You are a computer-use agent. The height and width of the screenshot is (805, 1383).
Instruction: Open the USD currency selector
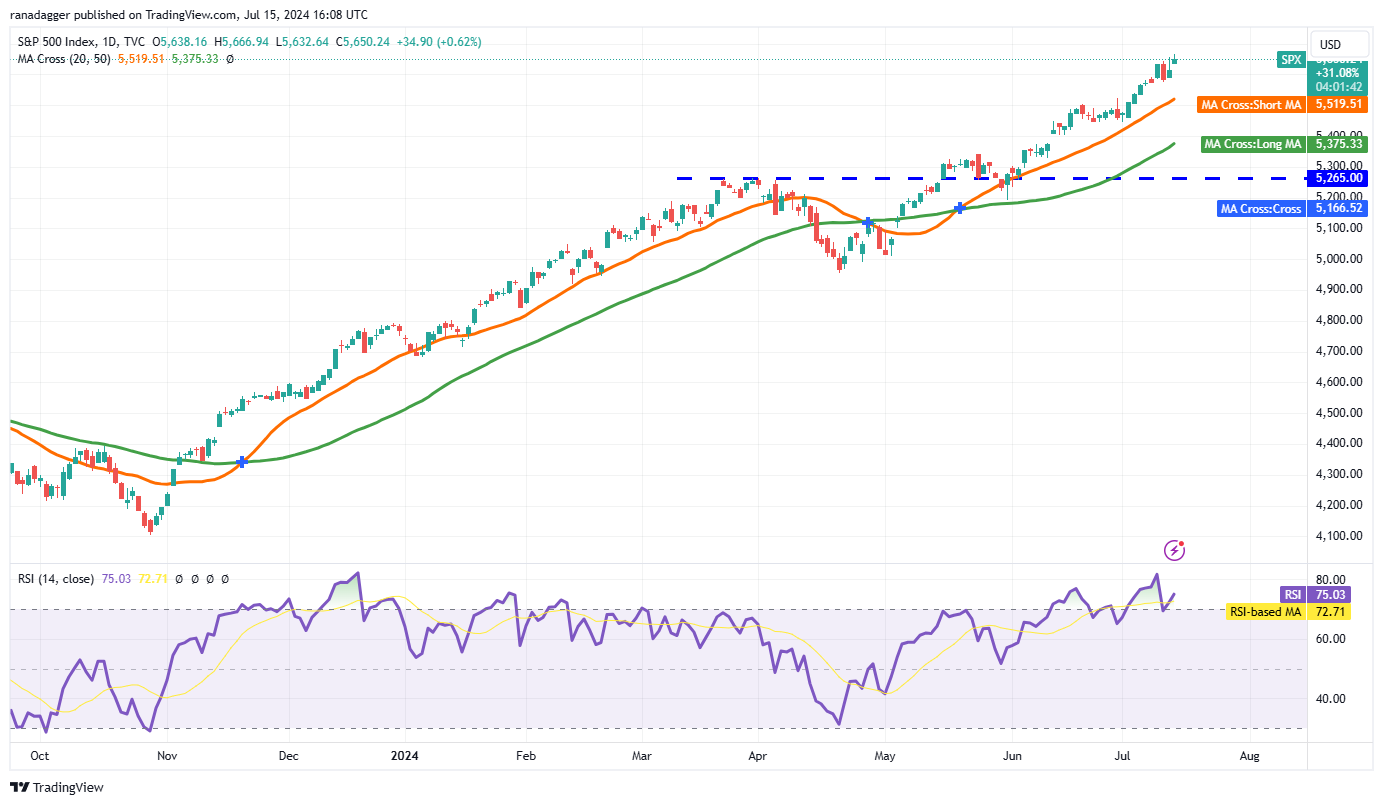pyautogui.click(x=1330, y=44)
